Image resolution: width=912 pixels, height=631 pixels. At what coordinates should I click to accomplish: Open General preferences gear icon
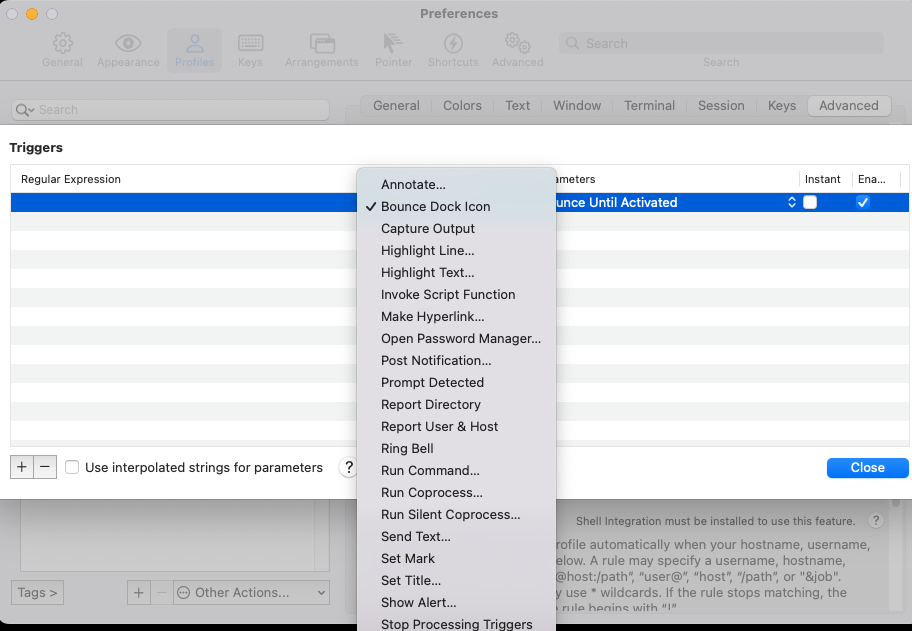pos(62,43)
